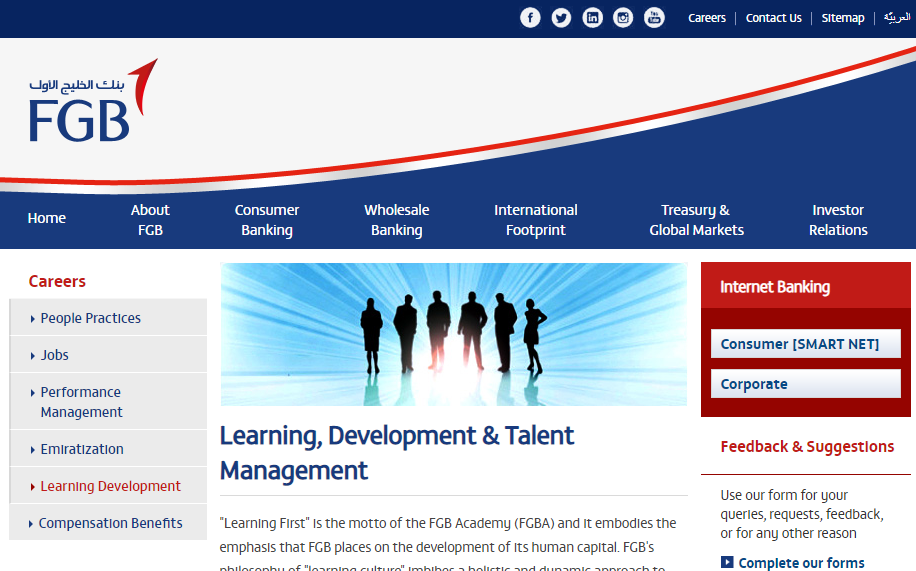
Task: Open the Wholesale Banking menu
Action: pyautogui.click(x=397, y=220)
